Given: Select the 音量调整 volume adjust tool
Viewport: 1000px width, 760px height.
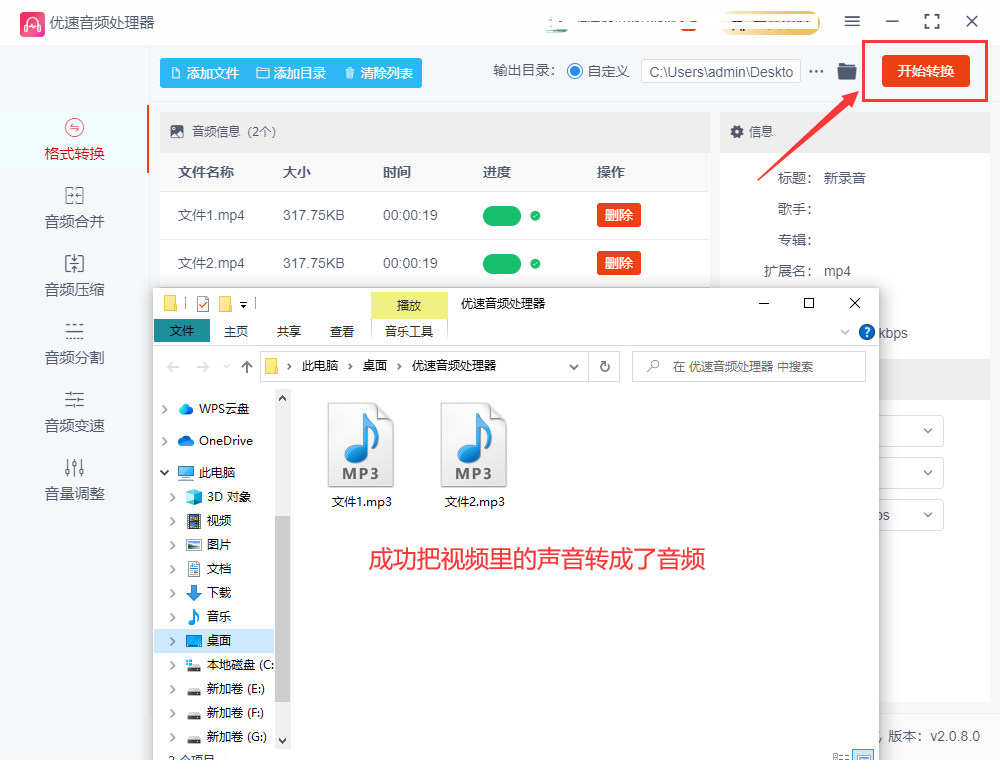Looking at the screenshot, I should 74,480.
